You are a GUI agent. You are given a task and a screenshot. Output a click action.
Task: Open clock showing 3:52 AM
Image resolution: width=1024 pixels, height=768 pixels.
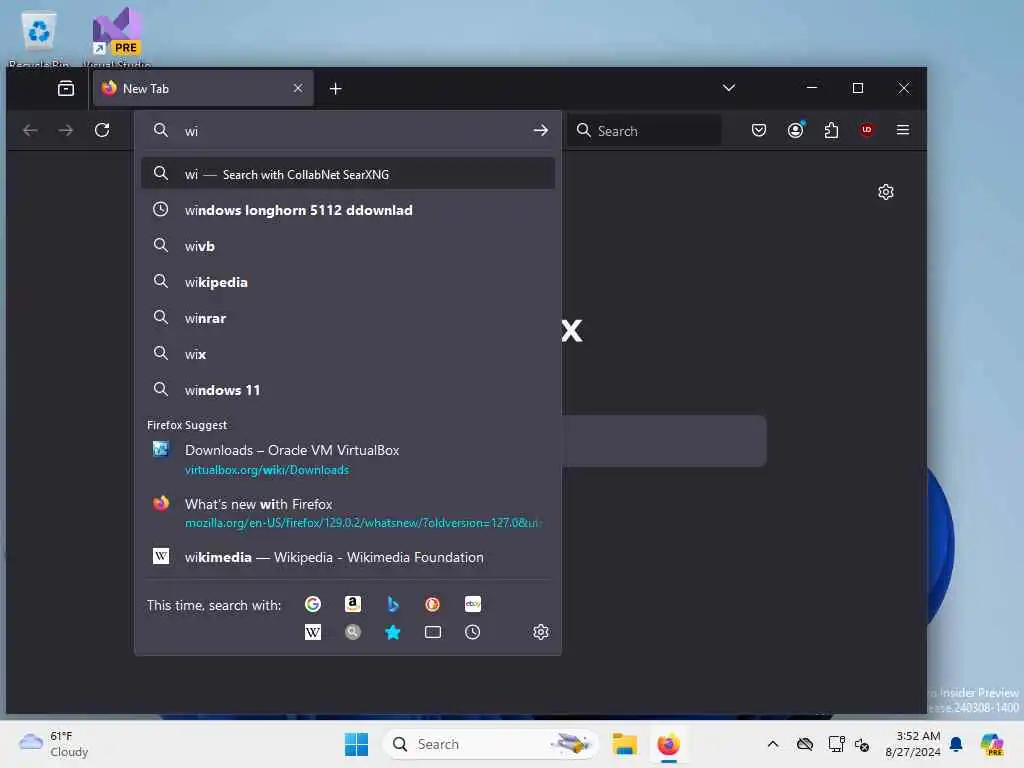913,744
